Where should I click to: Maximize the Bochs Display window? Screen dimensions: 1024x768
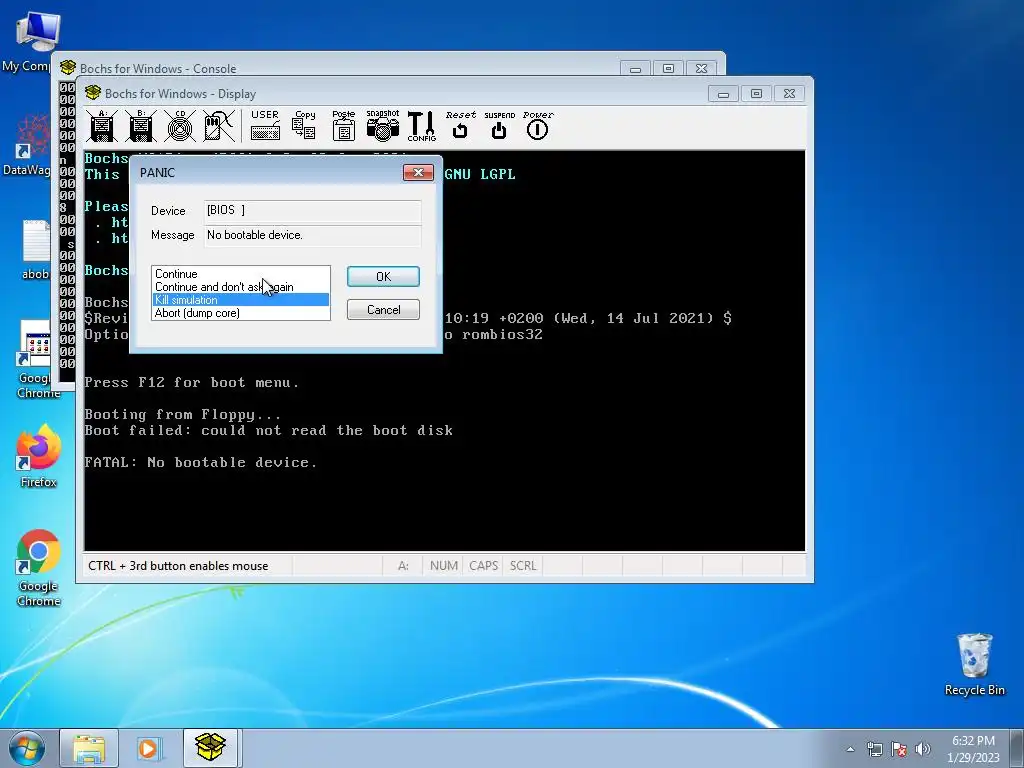756,94
